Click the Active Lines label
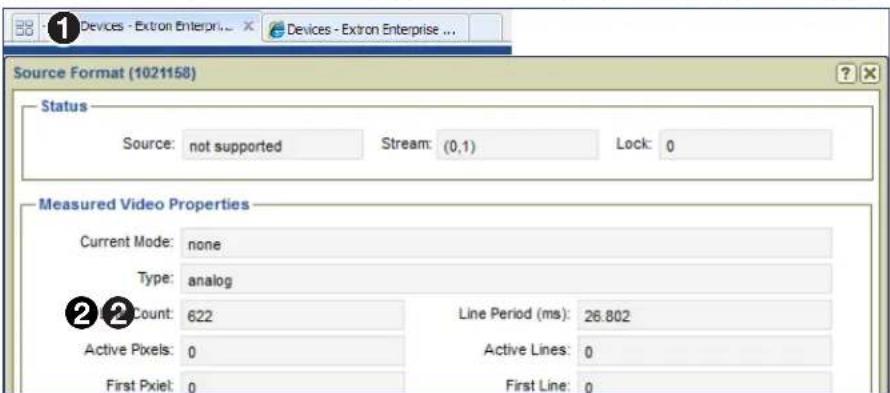The width and height of the screenshot is (890, 393). pyautogui.click(x=527, y=350)
